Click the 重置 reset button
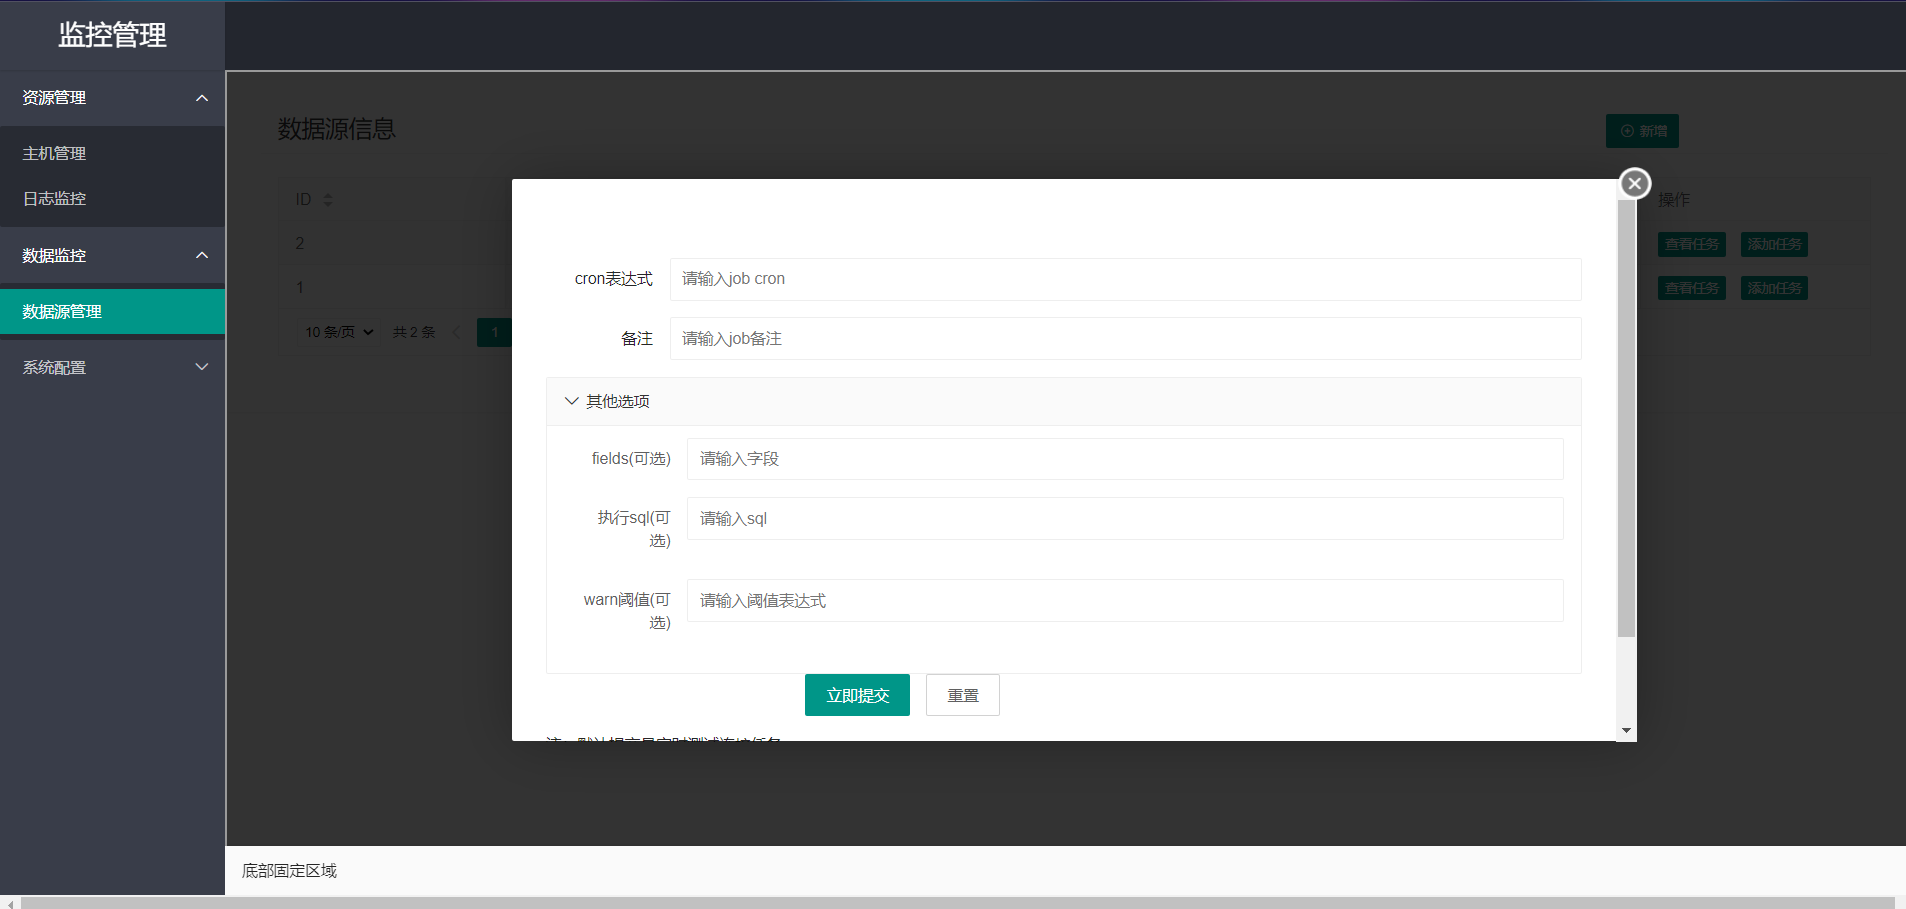 point(963,695)
